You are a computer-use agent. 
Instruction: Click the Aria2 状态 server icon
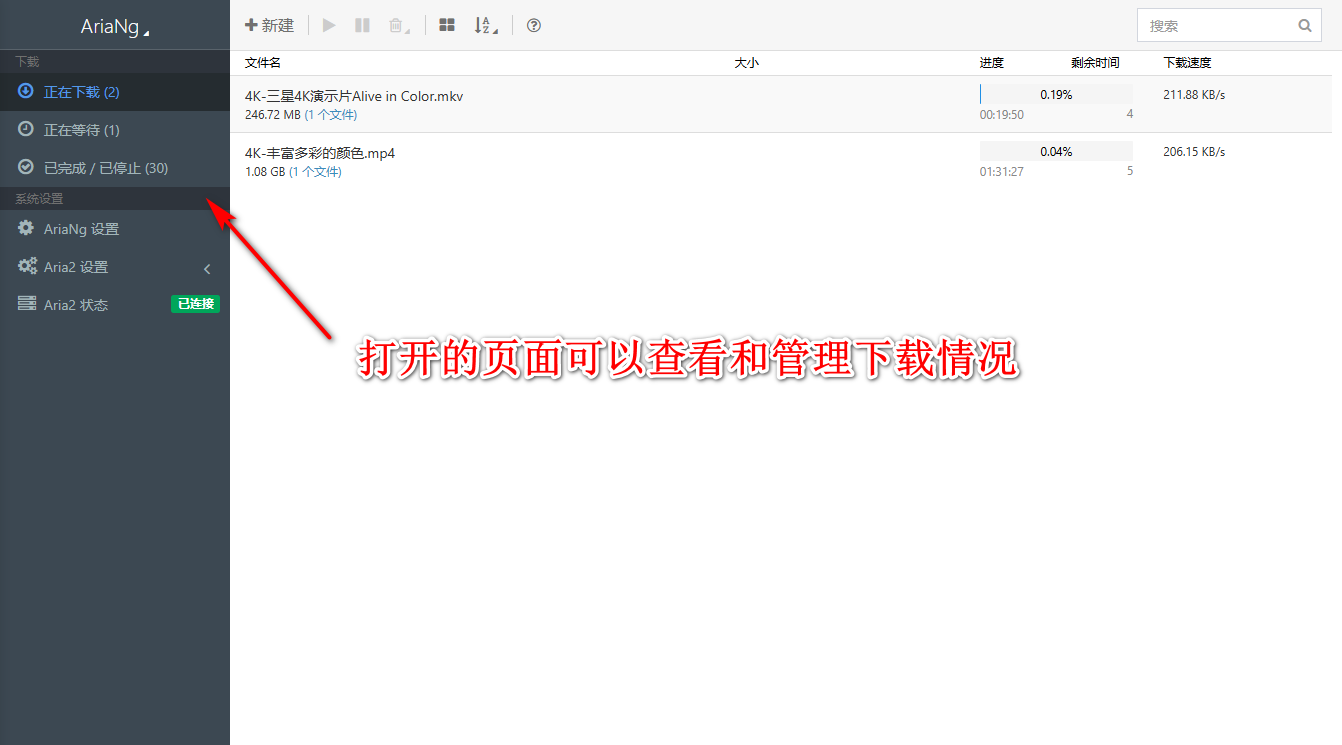tap(27, 304)
